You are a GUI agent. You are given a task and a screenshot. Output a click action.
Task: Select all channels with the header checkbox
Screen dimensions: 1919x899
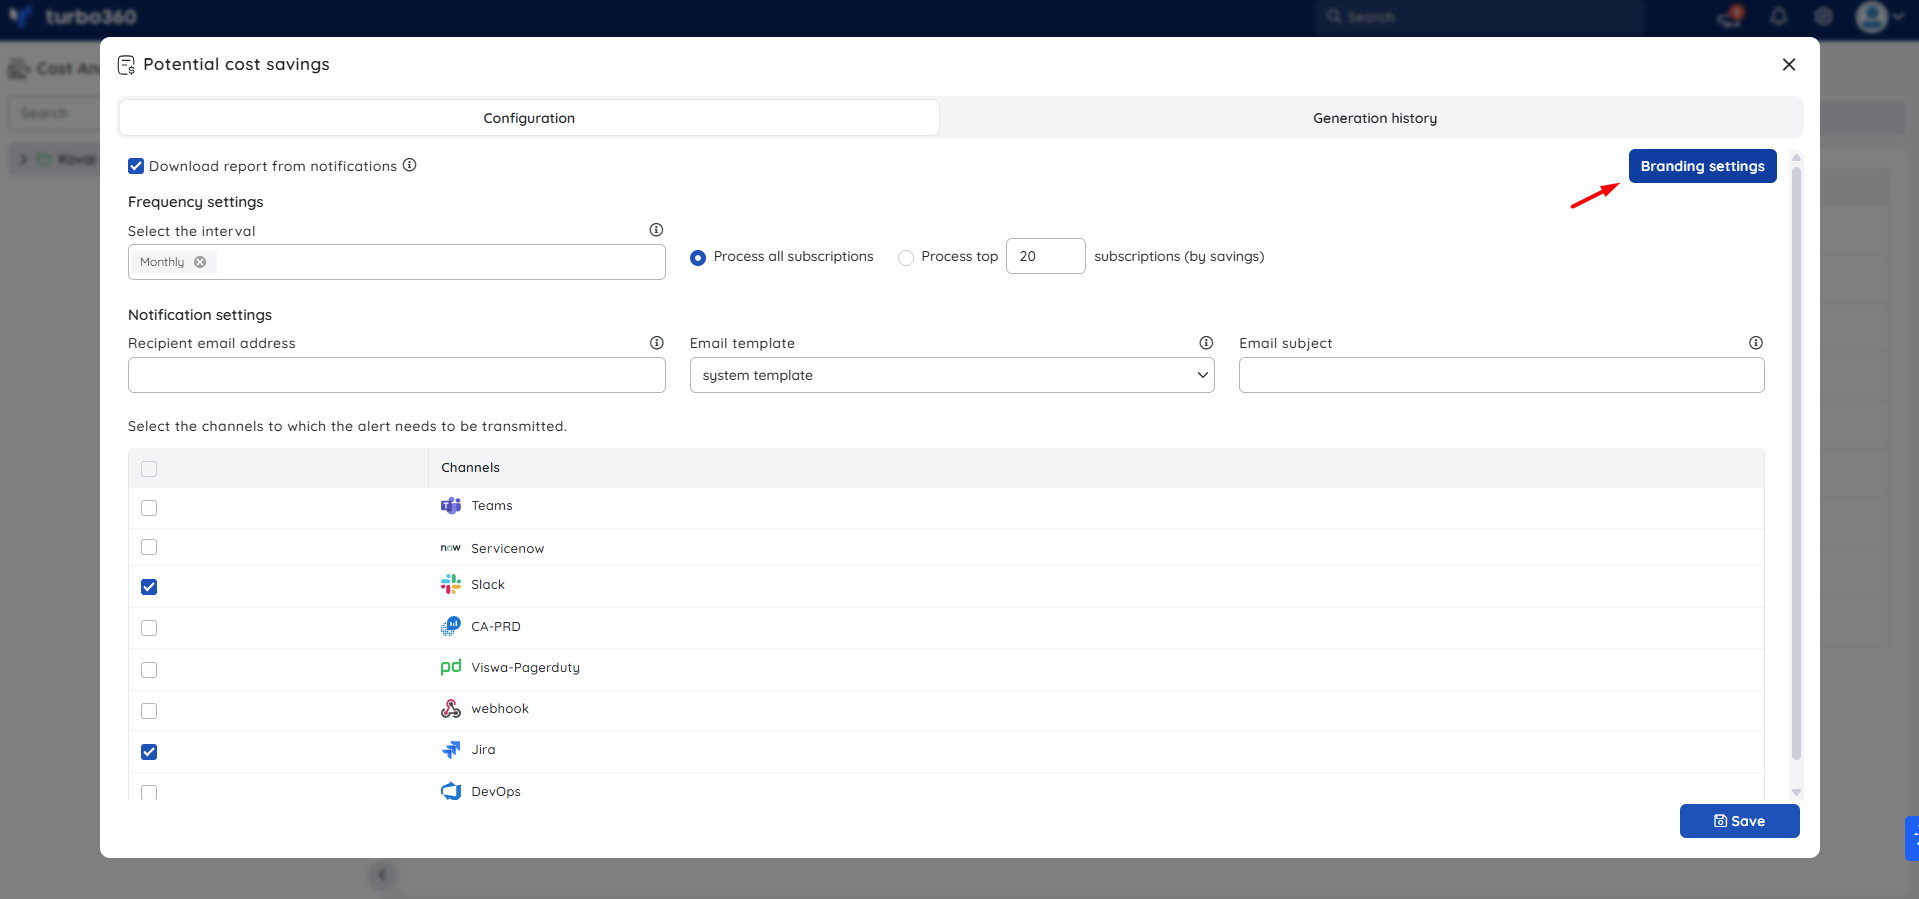click(149, 469)
